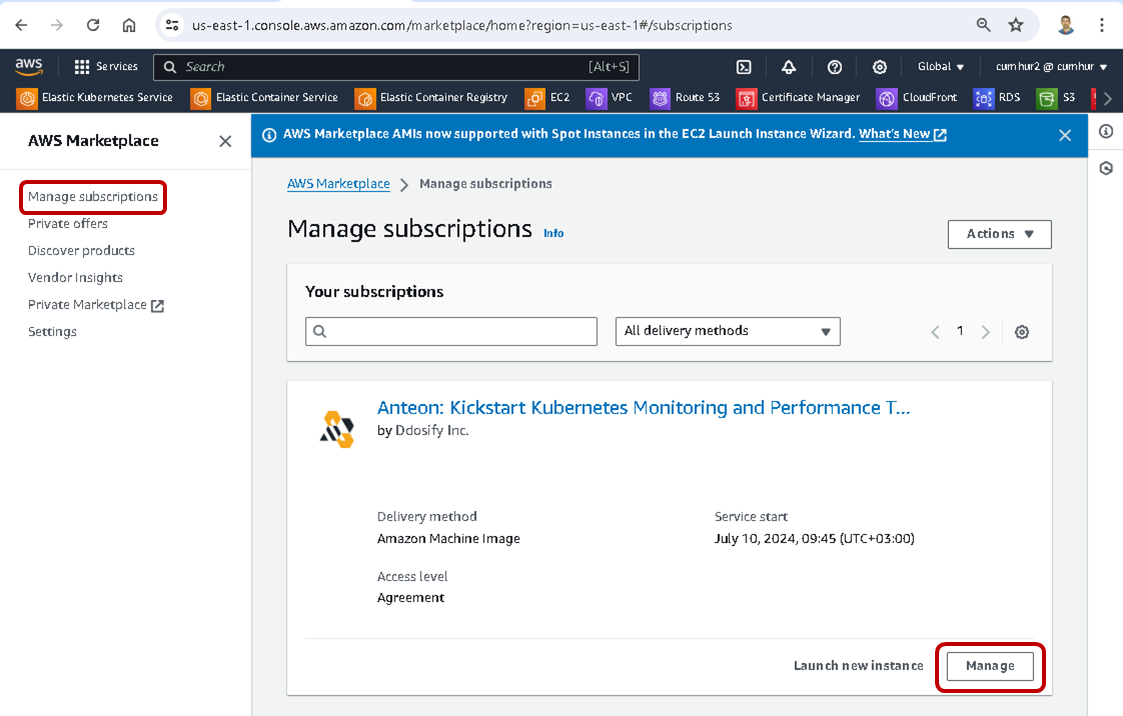The image size is (1123, 716).
Task: Click the subscriptions search field
Action: (x=451, y=331)
